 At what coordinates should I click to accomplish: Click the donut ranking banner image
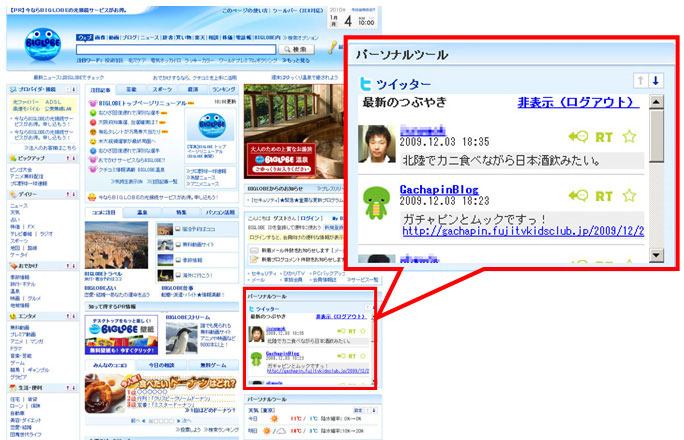point(161,394)
